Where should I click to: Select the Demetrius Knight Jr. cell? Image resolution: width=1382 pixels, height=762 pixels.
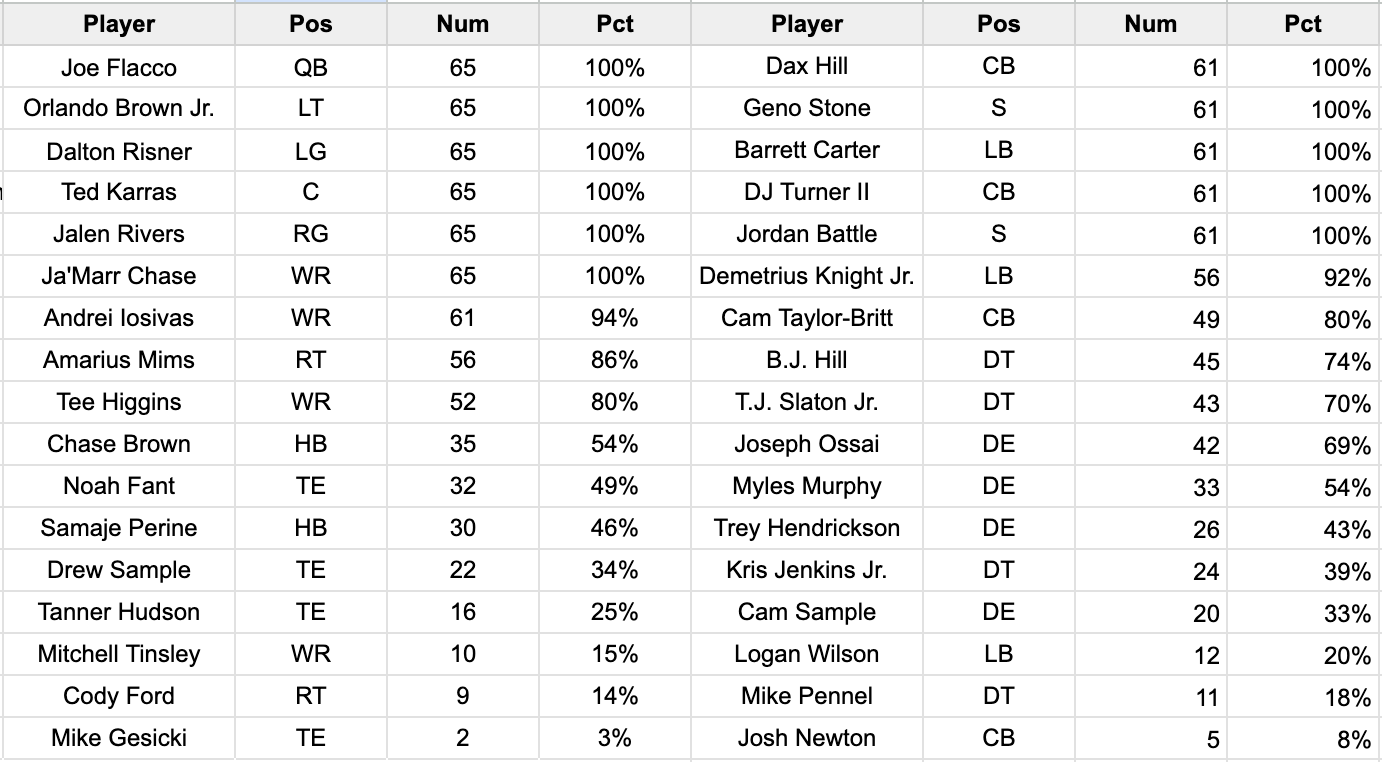[x=806, y=276]
